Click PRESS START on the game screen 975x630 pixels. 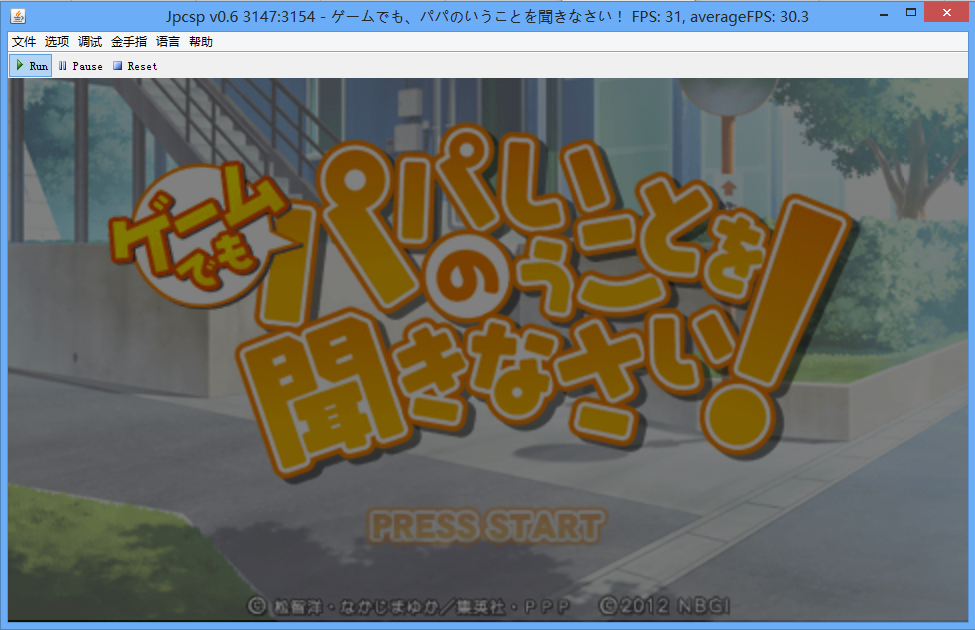pos(487,526)
